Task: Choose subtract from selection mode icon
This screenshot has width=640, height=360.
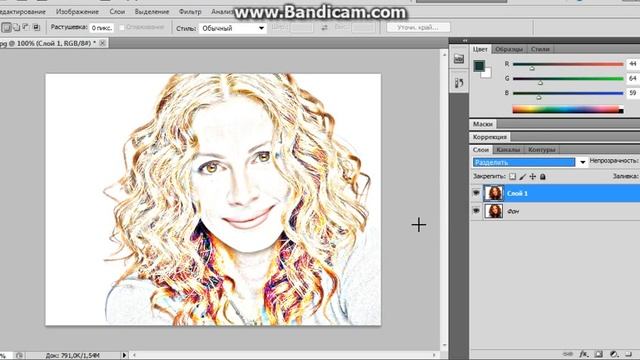Action: [x=26, y=27]
